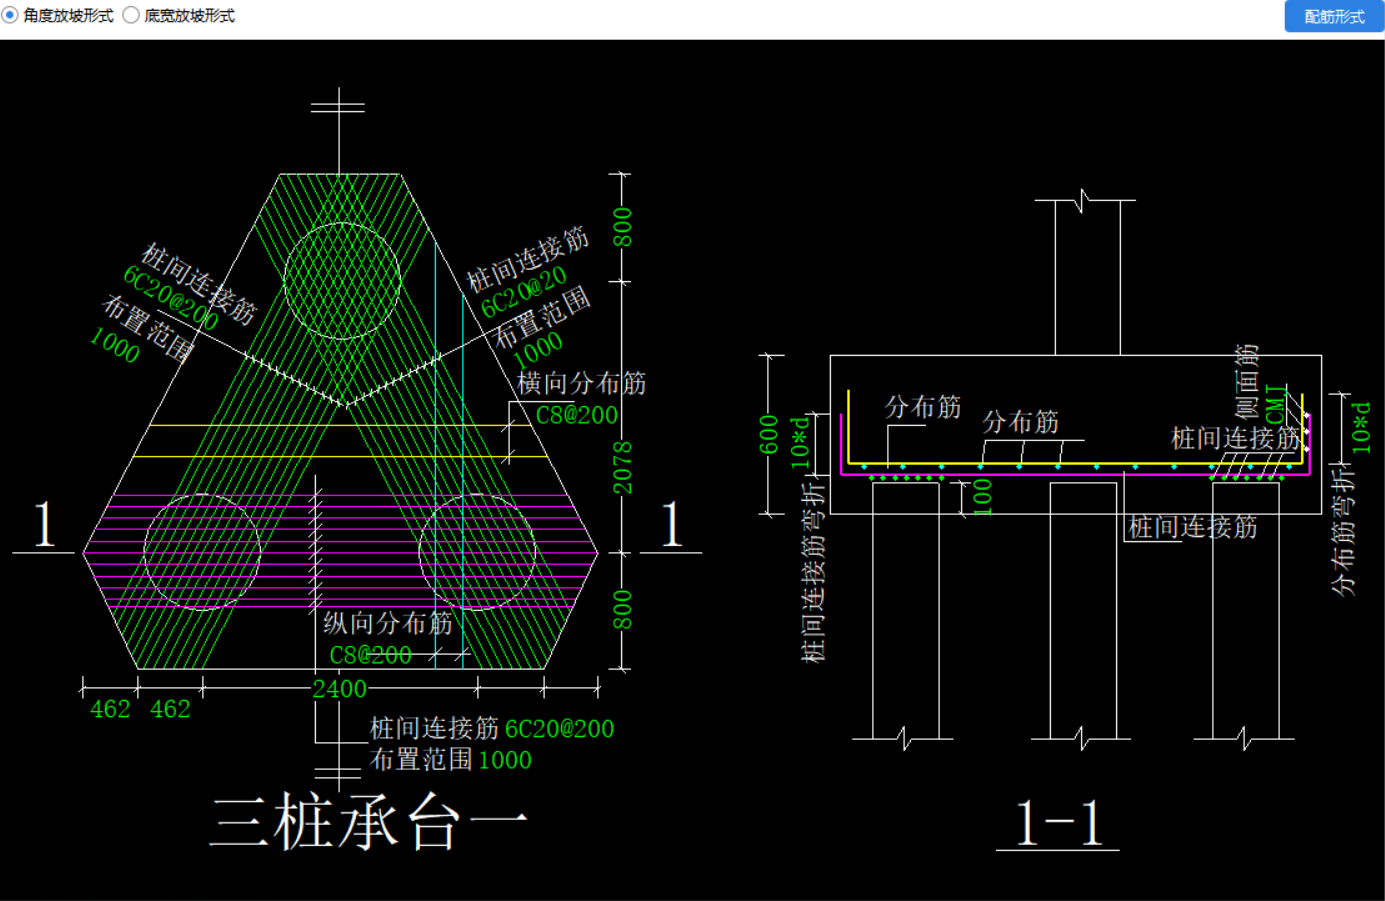Image resolution: width=1385 pixels, height=901 pixels.
Task: Click the 600 height value in section 1-1
Action: point(769,435)
